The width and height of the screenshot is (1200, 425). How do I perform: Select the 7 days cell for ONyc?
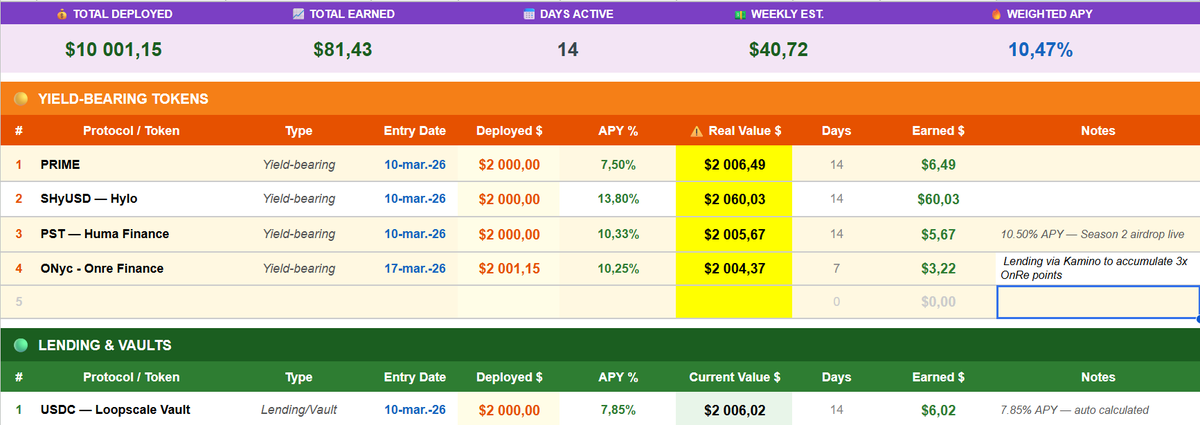[836, 268]
